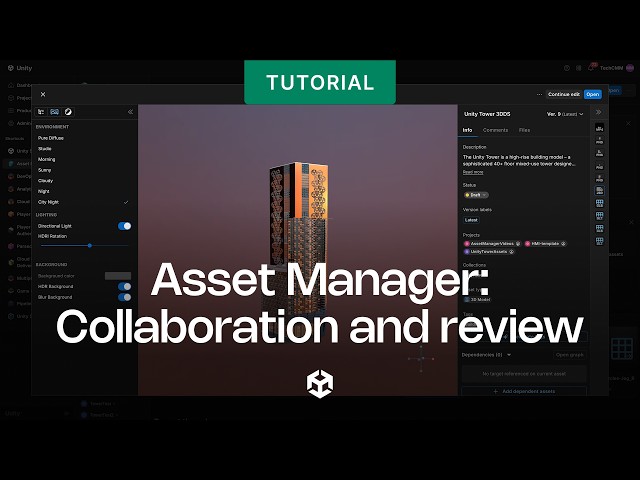
Task: Open the apps grid icon in the top bar
Action: click(578, 68)
